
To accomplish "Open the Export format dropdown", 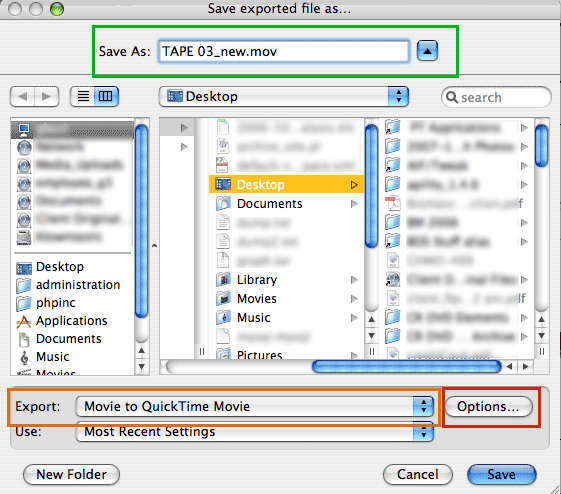I will click(x=255, y=406).
